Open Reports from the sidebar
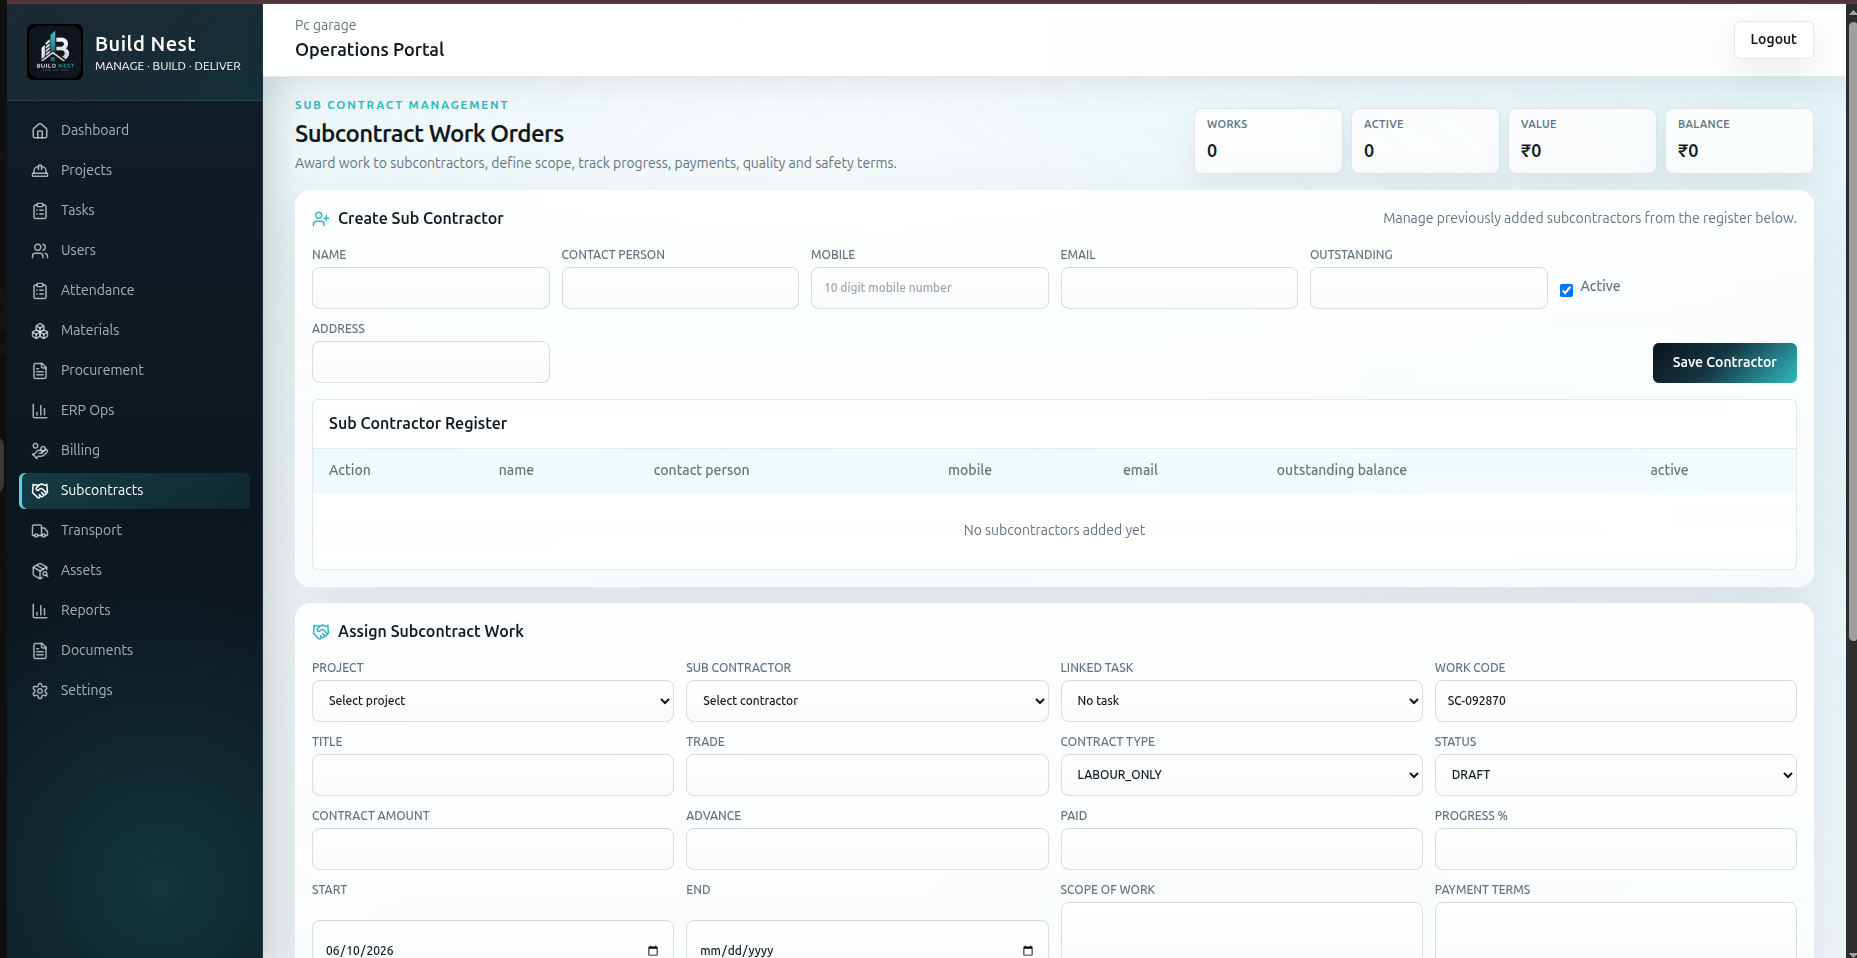This screenshot has width=1857, height=958. (x=135, y=610)
